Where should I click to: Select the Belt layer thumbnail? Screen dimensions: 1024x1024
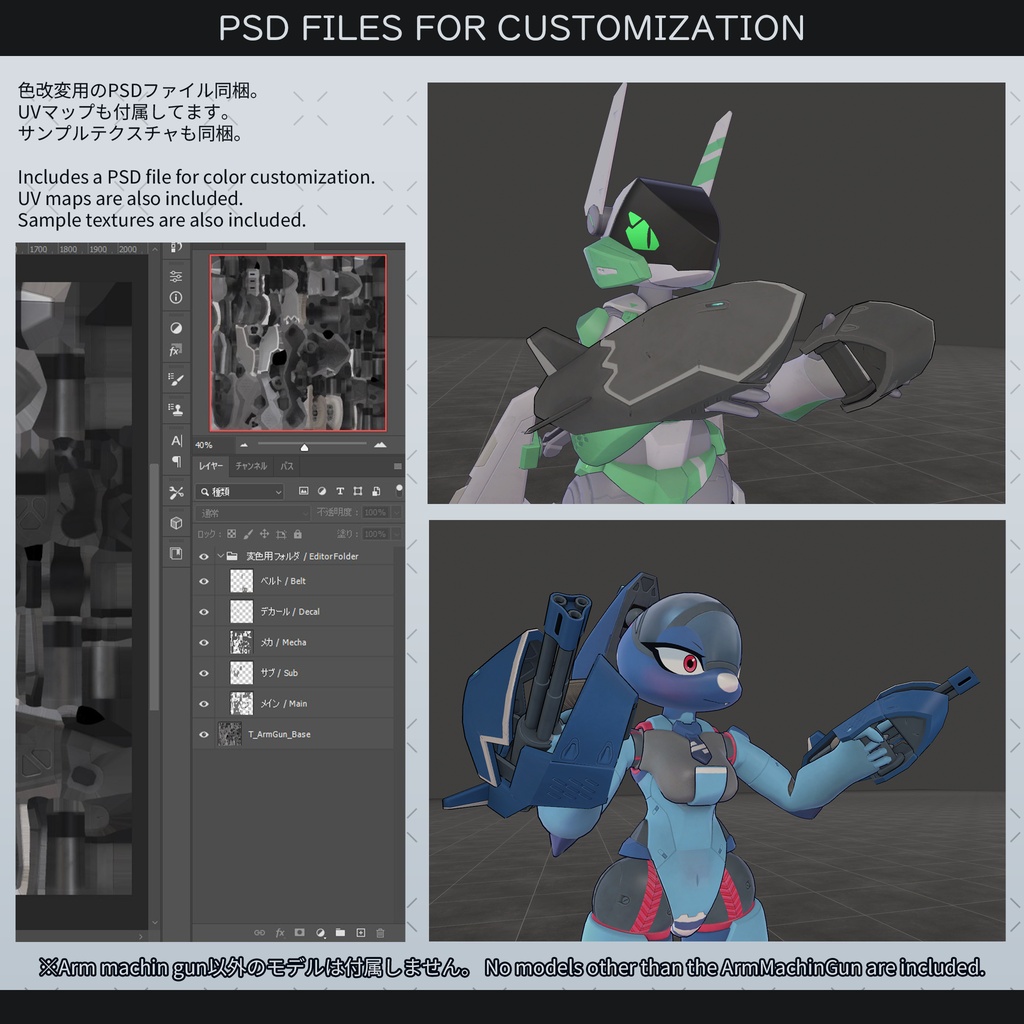[242, 581]
